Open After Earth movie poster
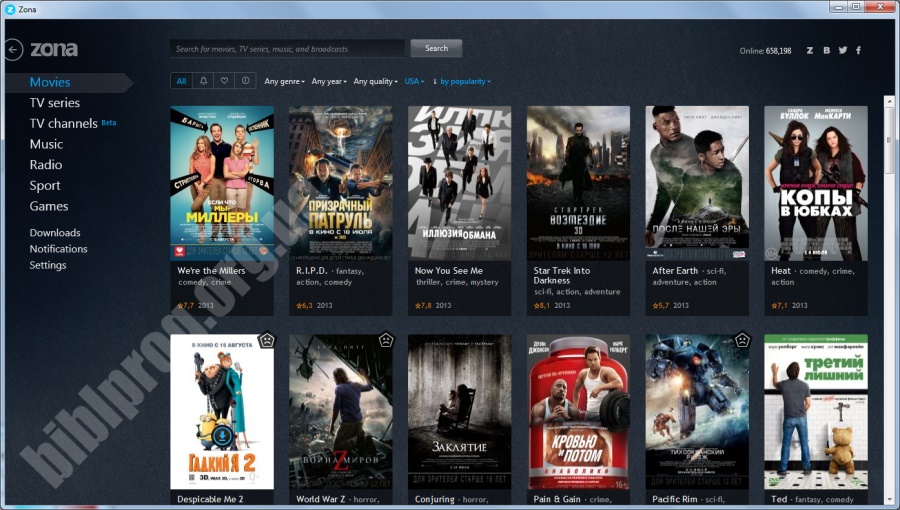Image resolution: width=900 pixels, height=510 pixels. click(x=697, y=183)
